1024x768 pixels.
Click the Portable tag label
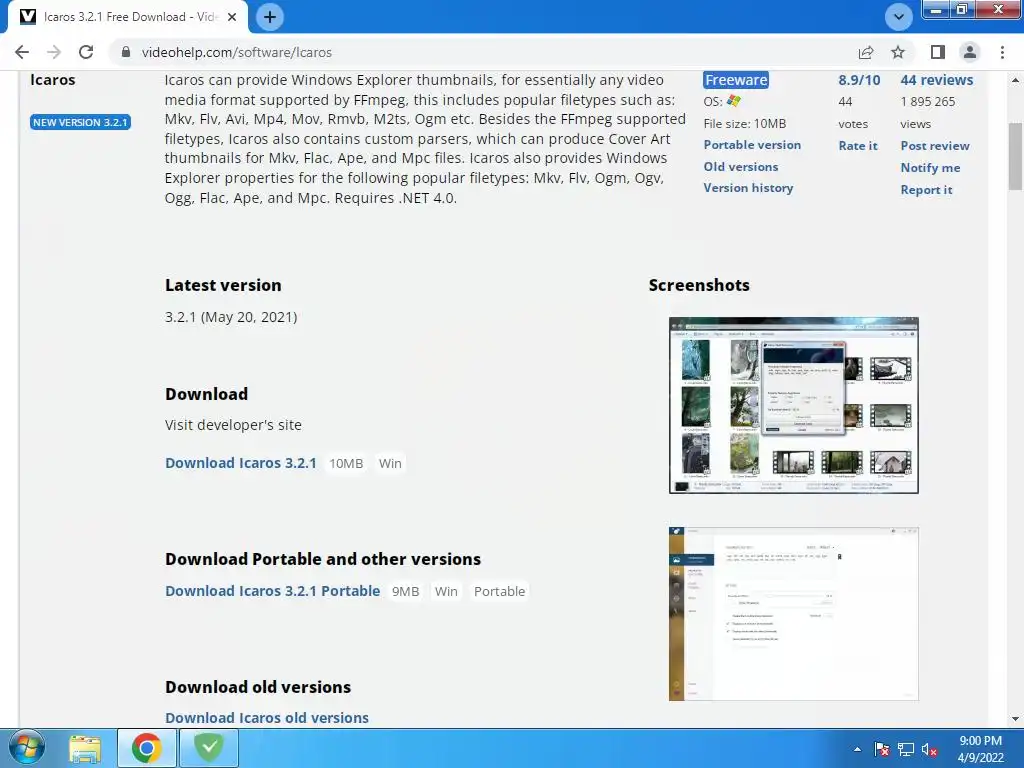[x=500, y=591]
